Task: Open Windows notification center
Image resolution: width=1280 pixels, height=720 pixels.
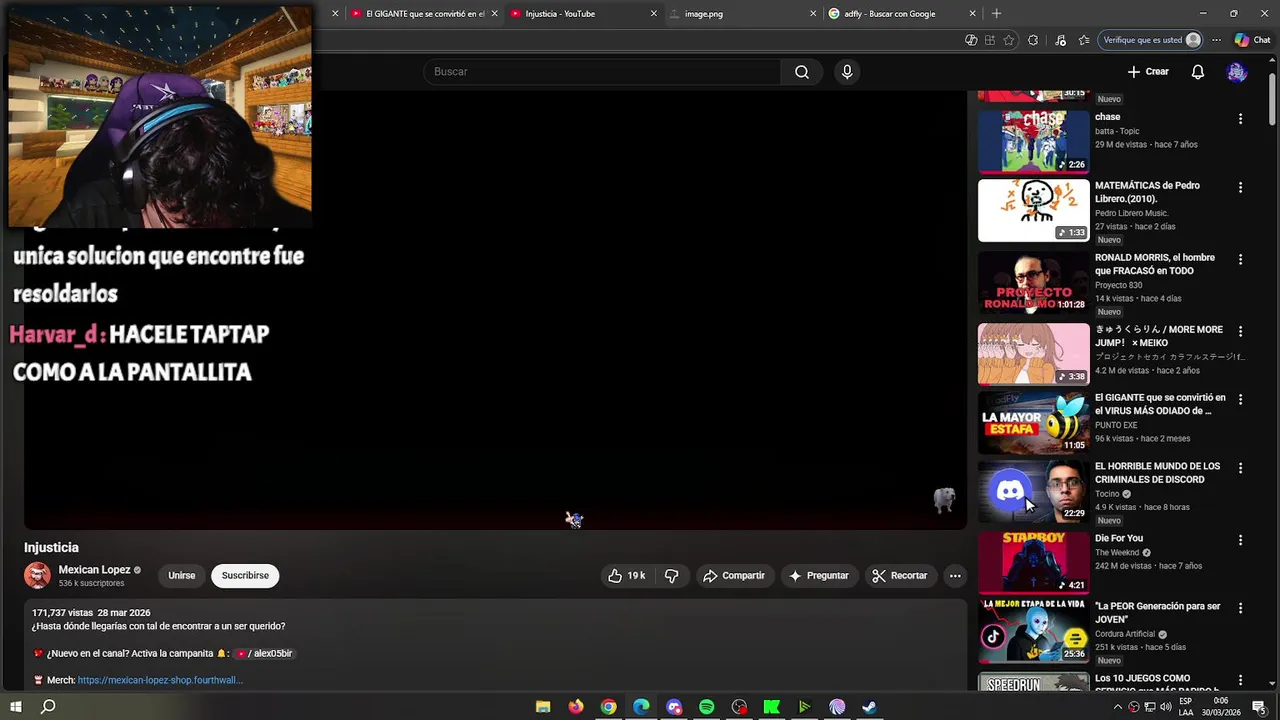Action: pyautogui.click(x=1259, y=707)
